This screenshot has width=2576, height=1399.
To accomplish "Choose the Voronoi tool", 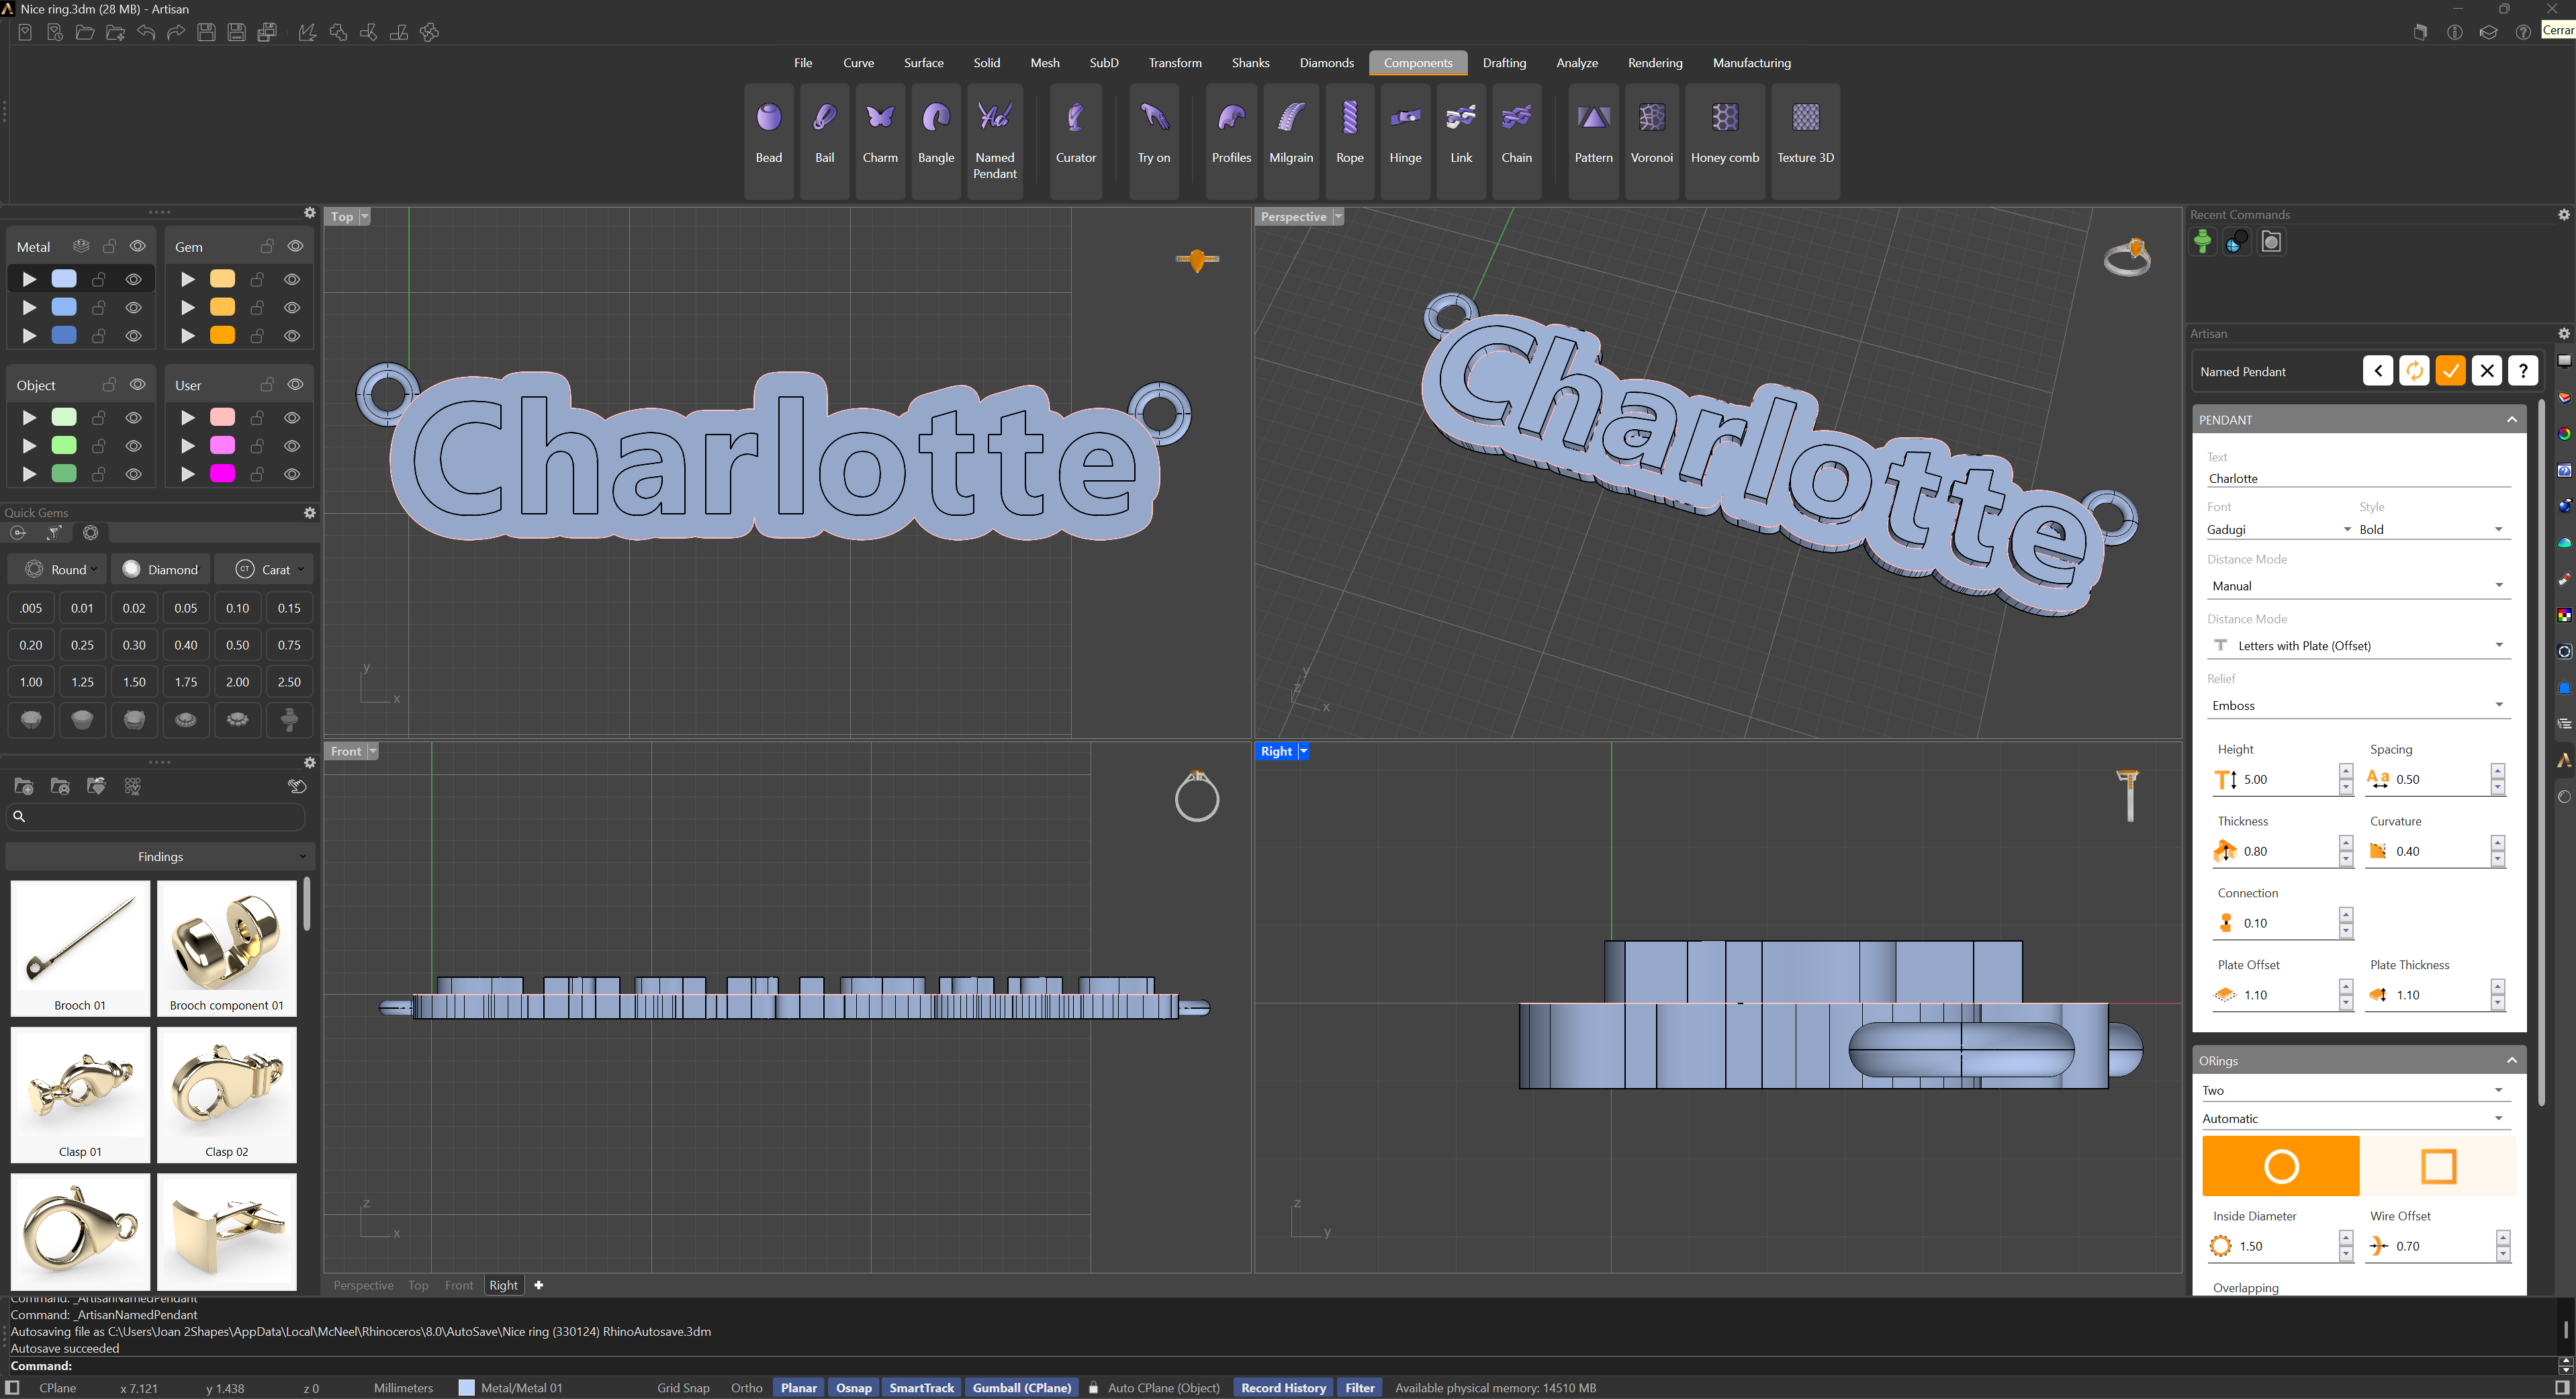I will (x=1651, y=140).
